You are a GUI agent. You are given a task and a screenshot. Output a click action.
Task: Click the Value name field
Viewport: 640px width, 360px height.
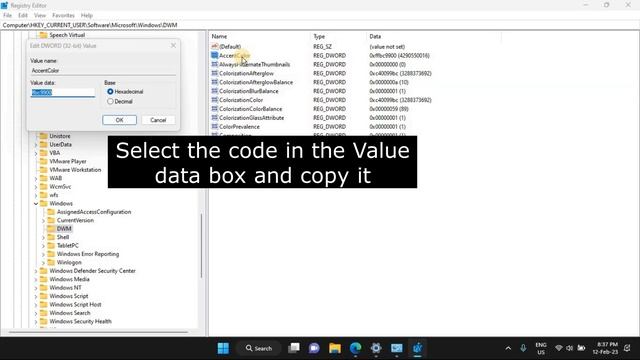click(x=103, y=71)
